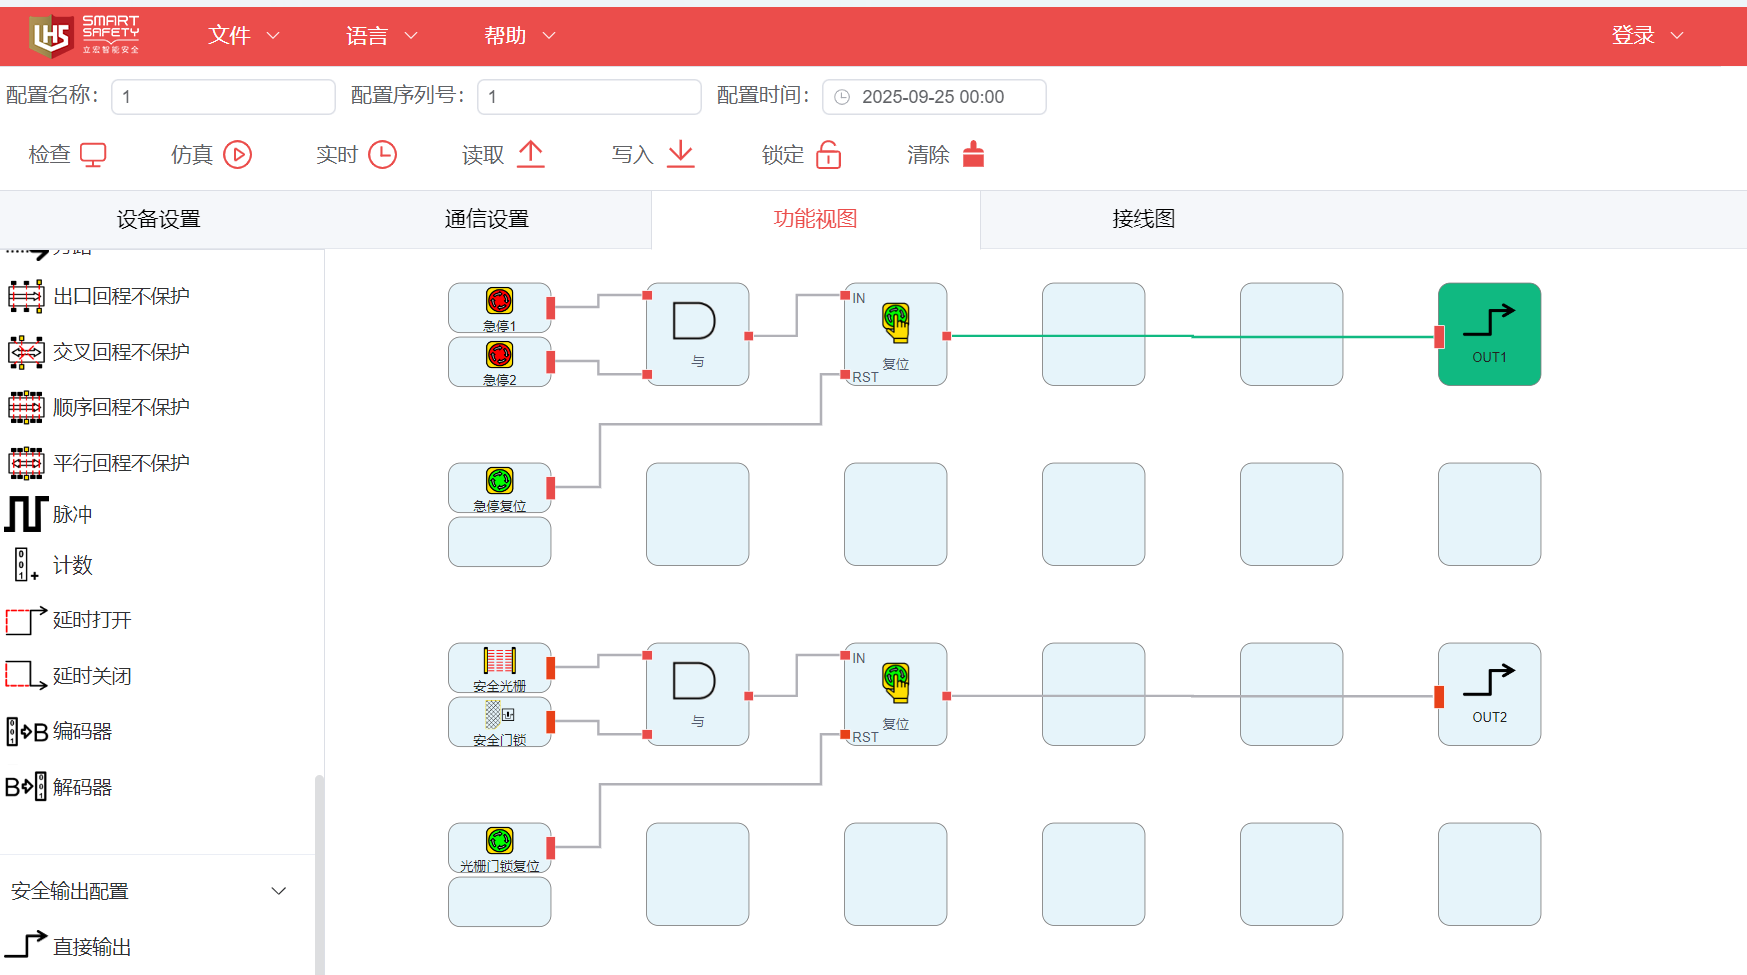Click the 写入 download arrow icon

[680, 155]
